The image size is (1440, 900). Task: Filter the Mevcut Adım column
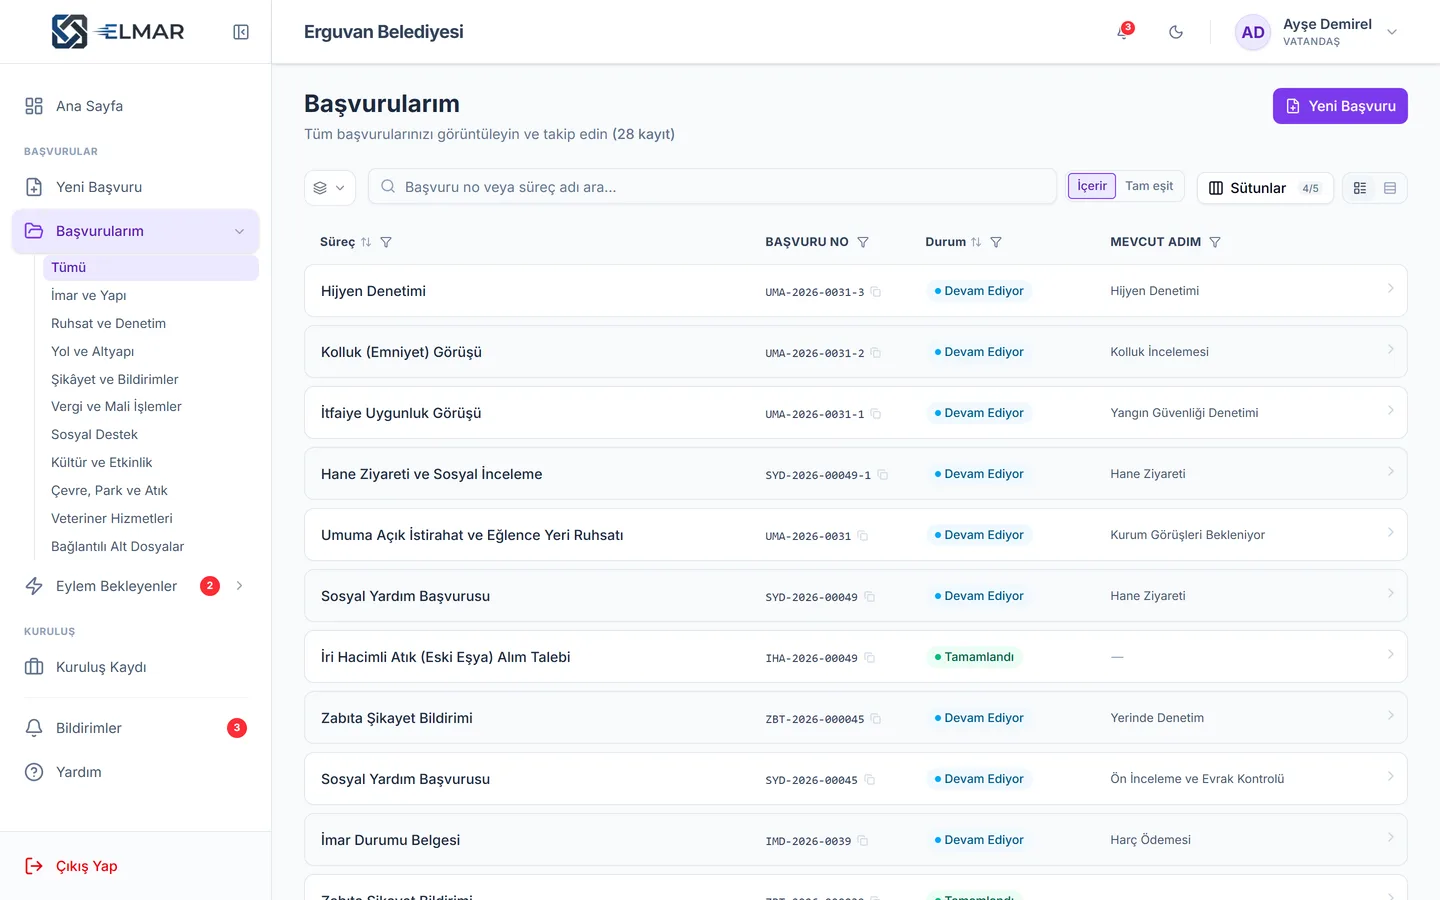click(x=1215, y=242)
